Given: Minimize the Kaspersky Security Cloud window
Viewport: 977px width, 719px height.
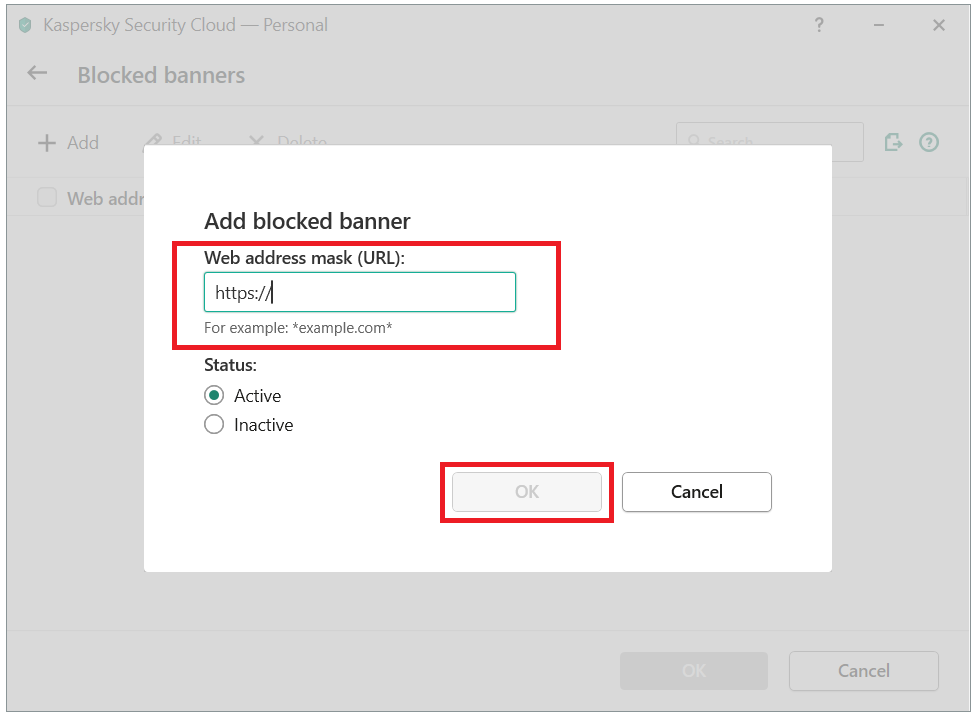Looking at the screenshot, I should 879,25.
